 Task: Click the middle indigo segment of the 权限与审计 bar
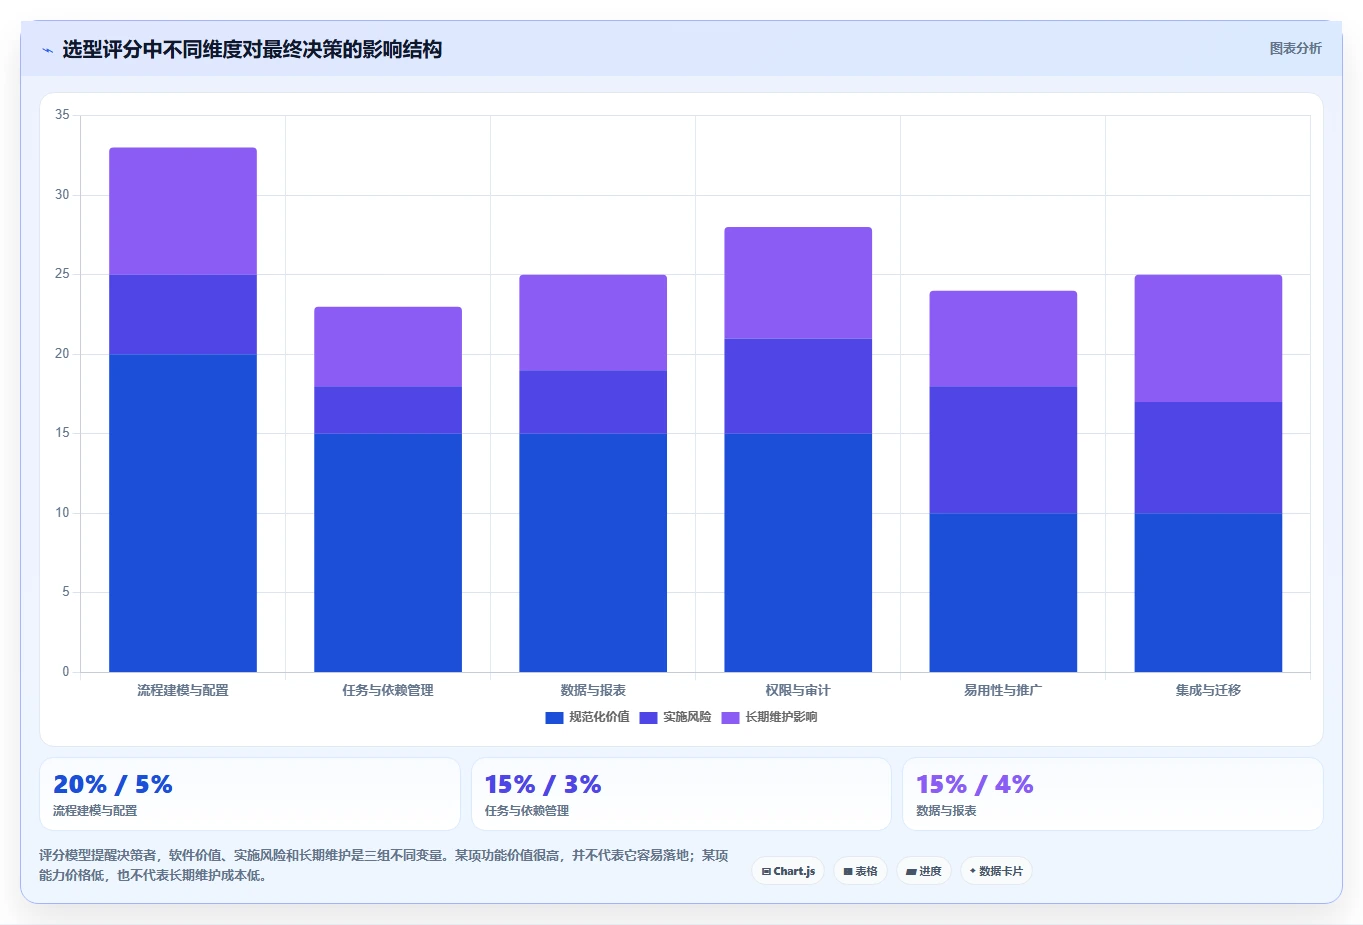click(x=798, y=386)
